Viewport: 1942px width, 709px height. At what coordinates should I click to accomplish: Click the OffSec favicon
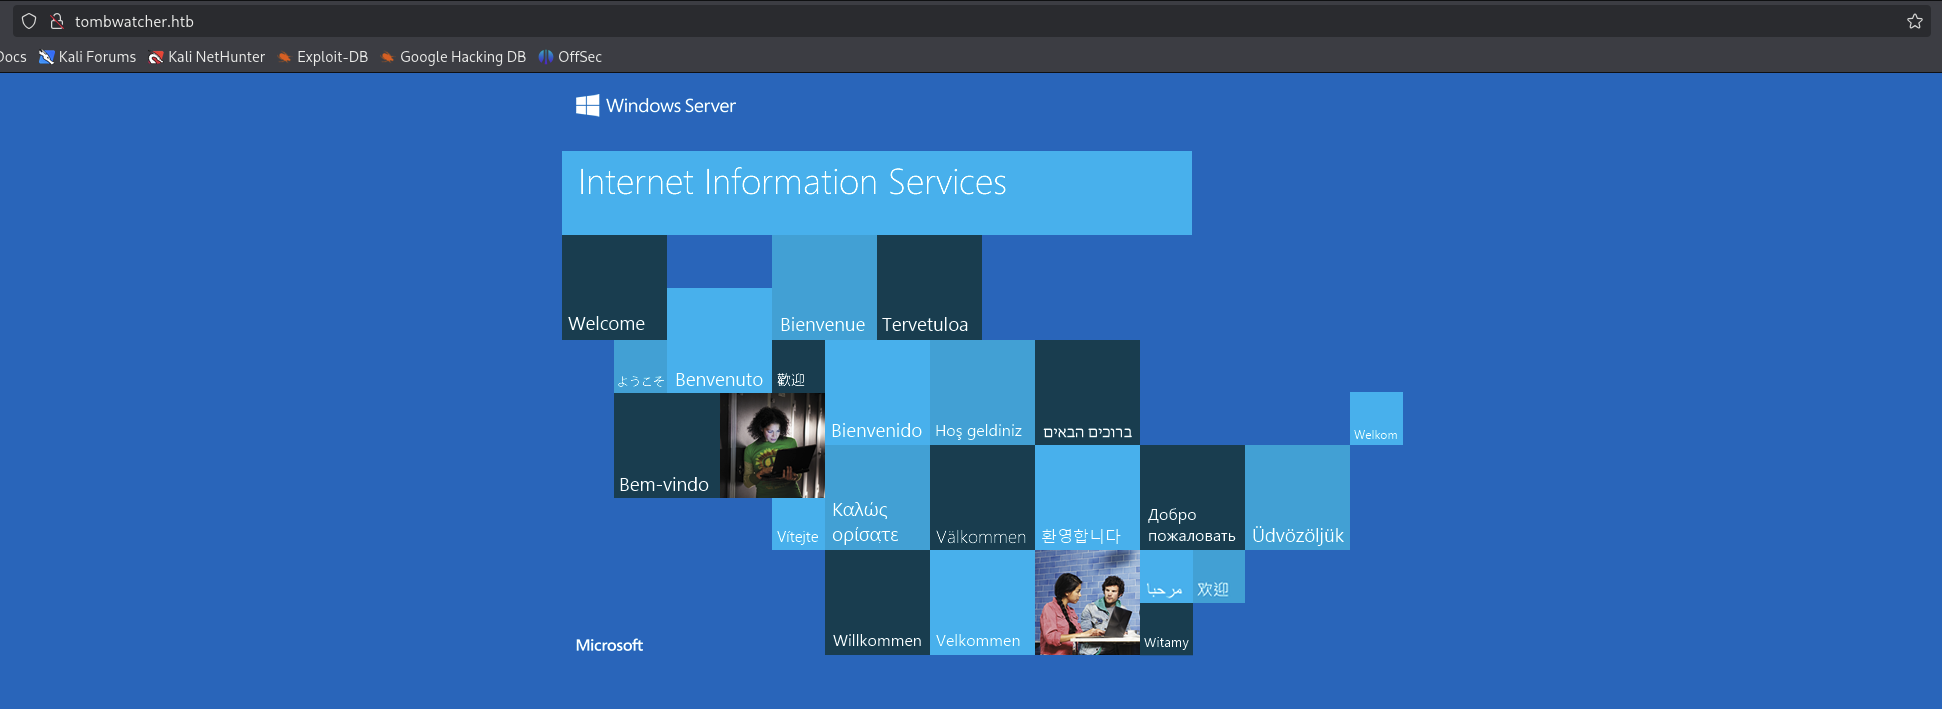click(x=546, y=57)
